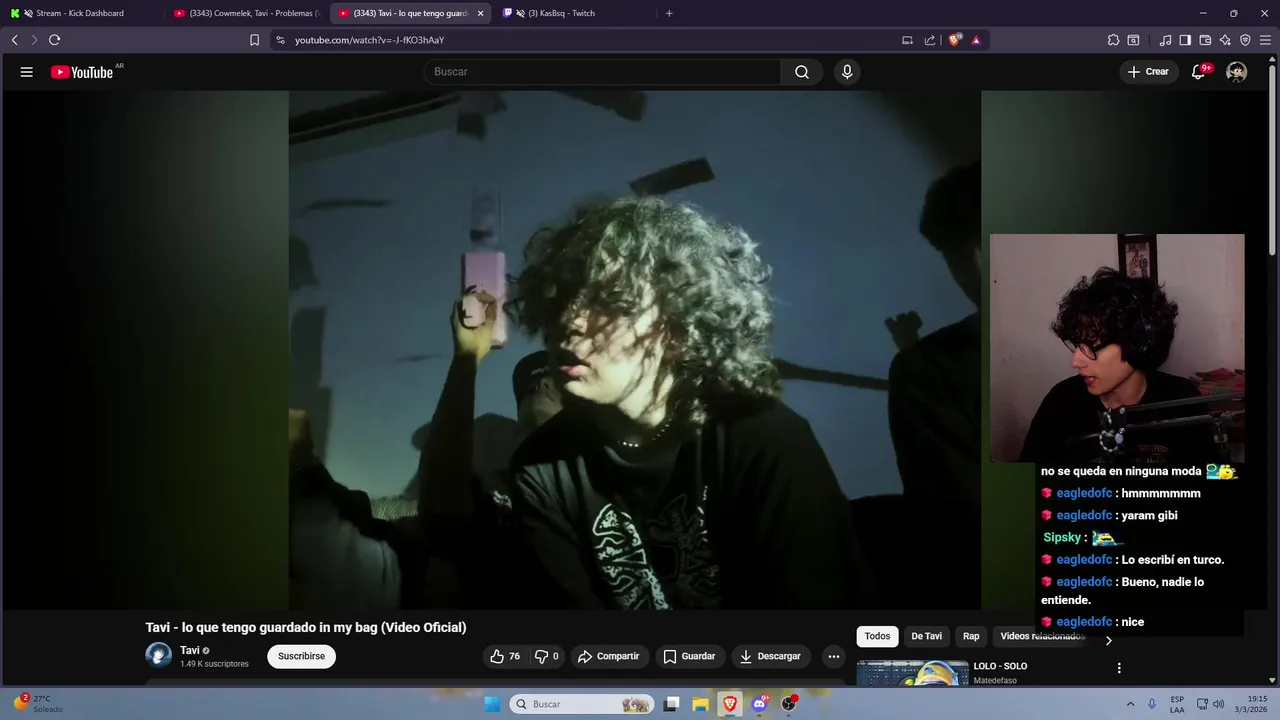Click ESP LAA language indicator

[x=1177, y=704]
